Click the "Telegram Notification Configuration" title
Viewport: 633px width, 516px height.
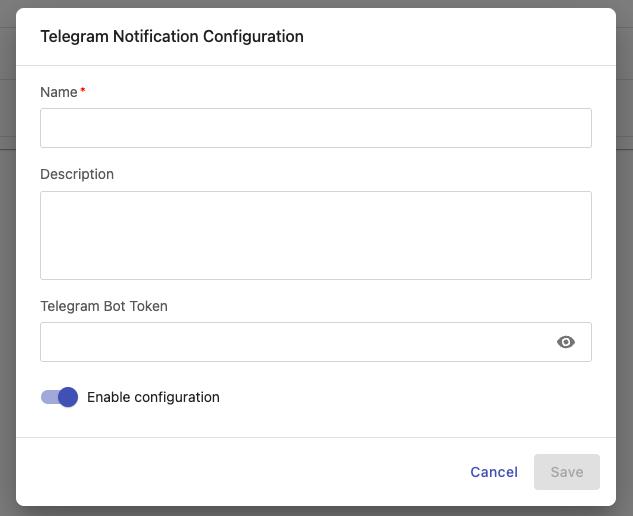click(172, 37)
